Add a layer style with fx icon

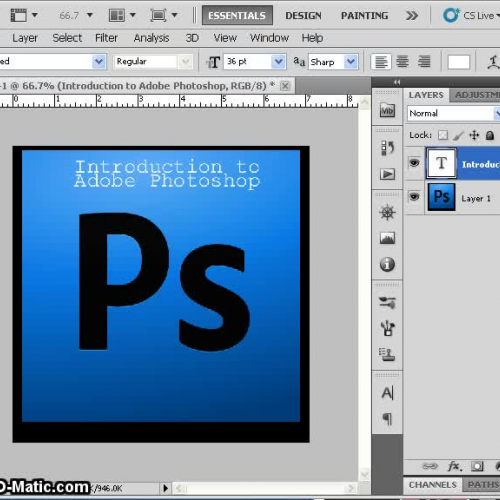pyautogui.click(x=454, y=466)
